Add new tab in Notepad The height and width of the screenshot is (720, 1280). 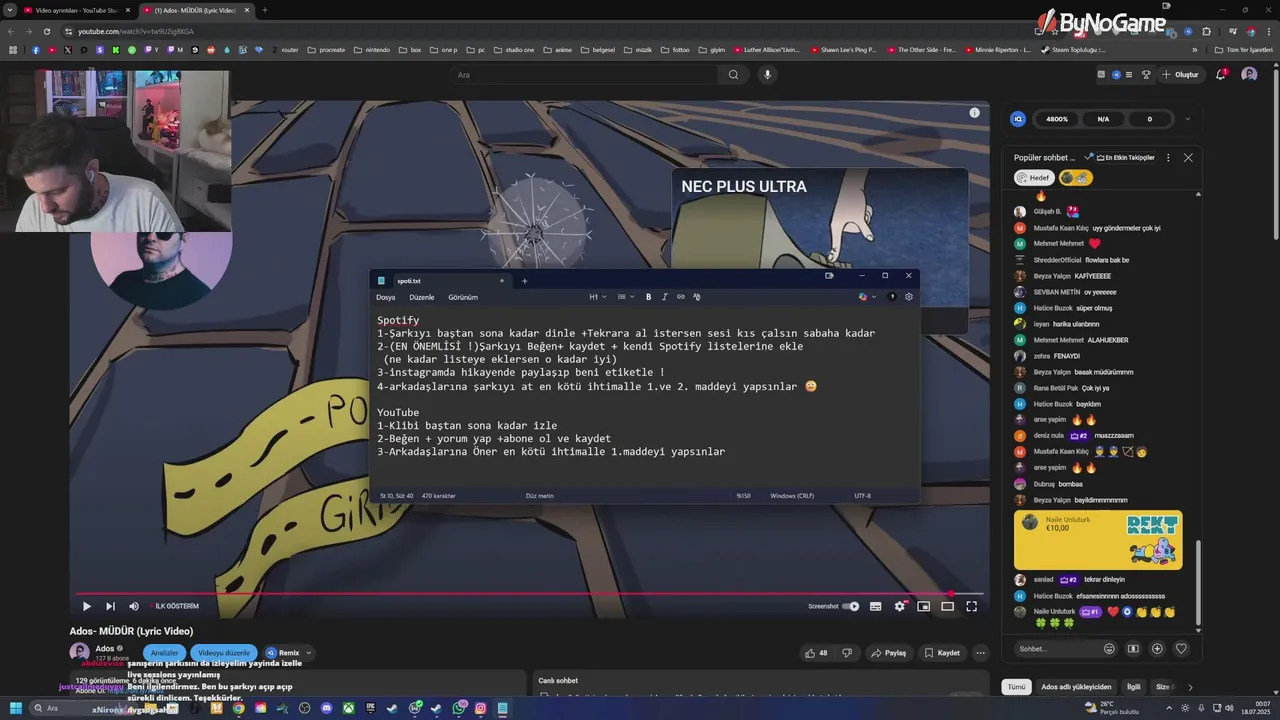524,281
